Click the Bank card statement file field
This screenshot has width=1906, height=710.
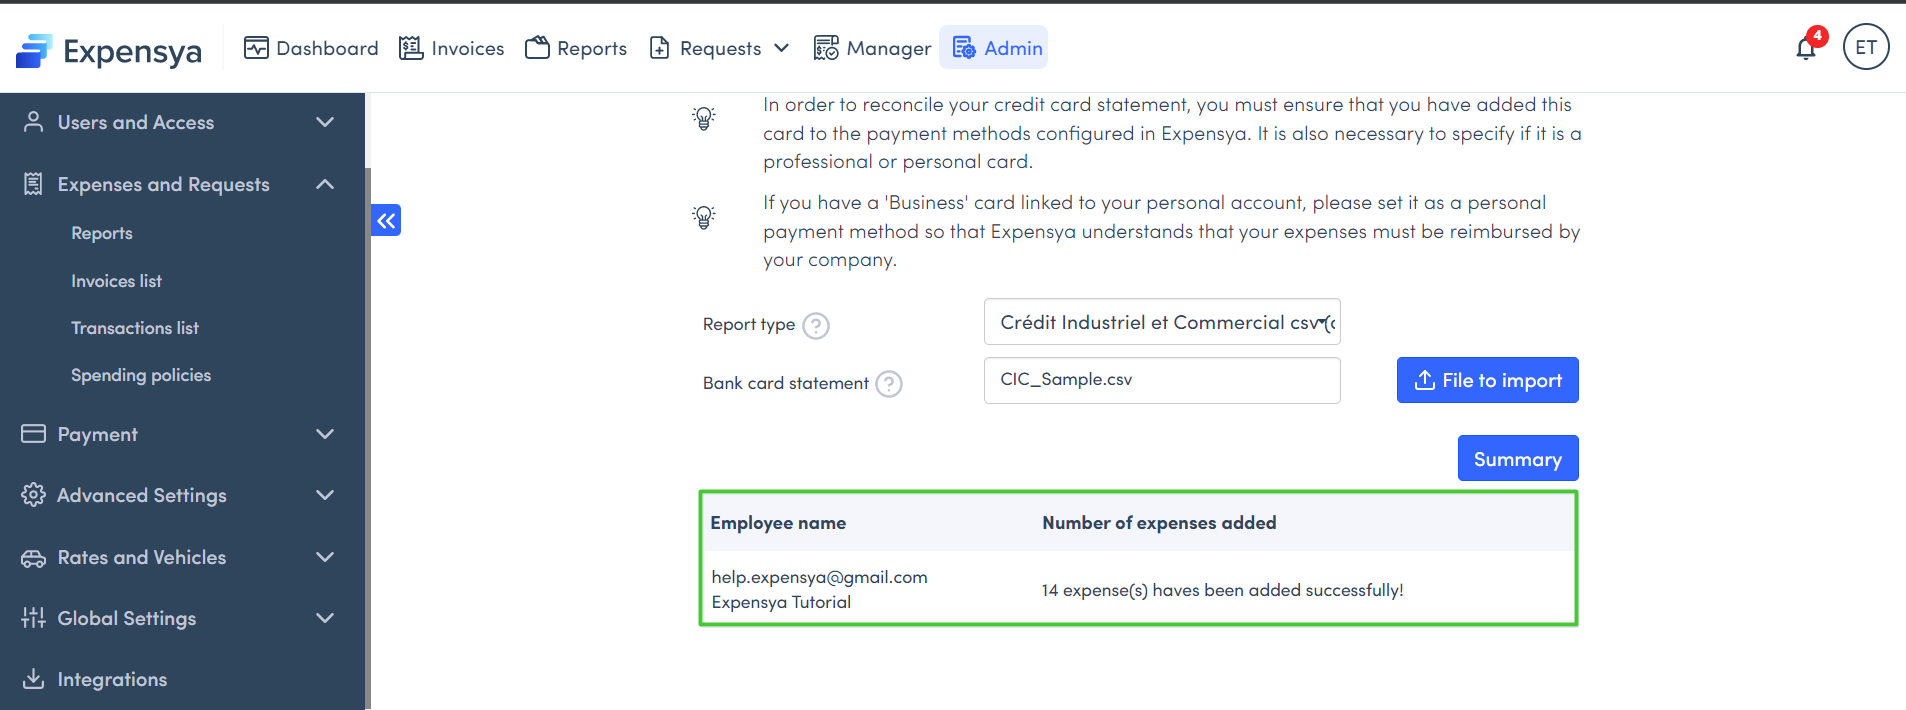(1161, 380)
